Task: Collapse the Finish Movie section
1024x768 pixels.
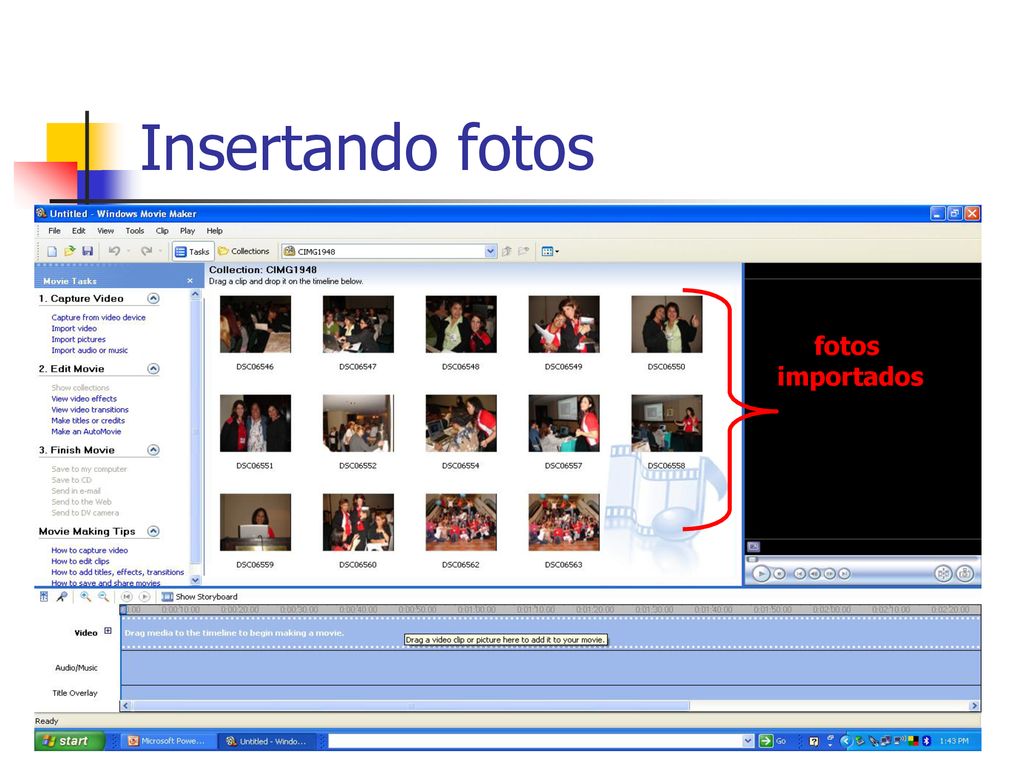Action: pyautogui.click(x=153, y=450)
